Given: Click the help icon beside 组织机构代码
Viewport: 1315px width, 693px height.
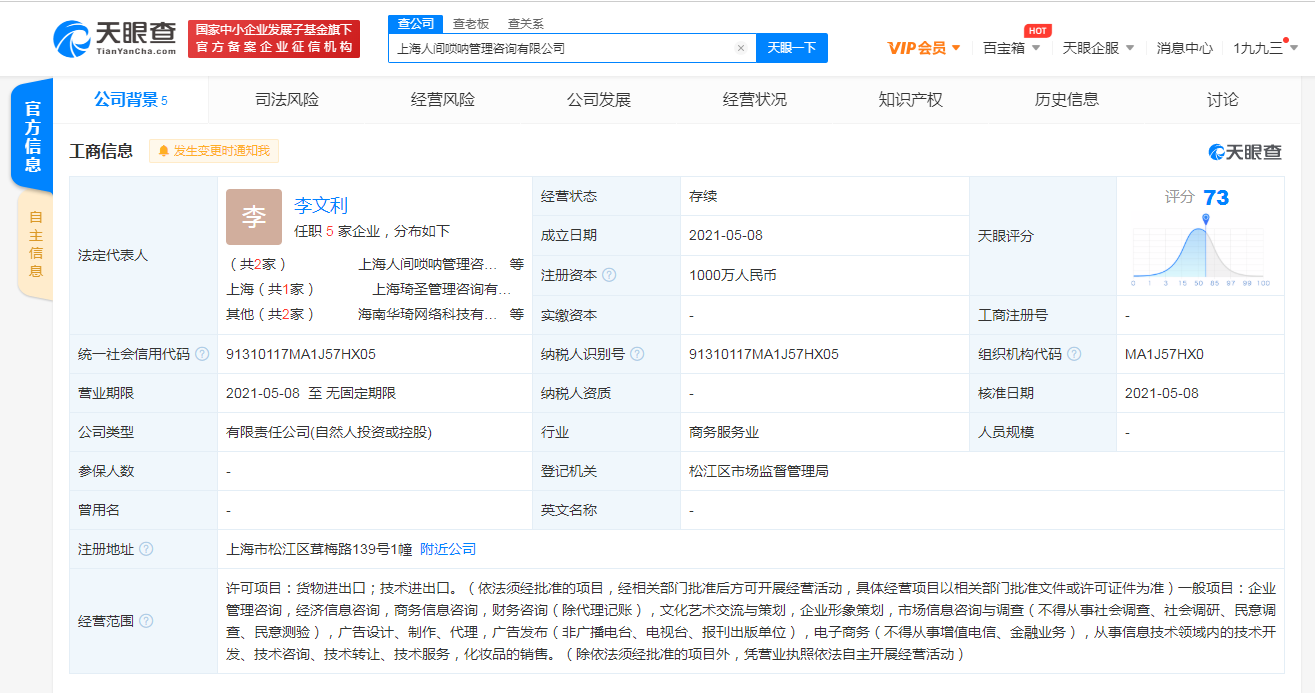Looking at the screenshot, I should pos(1075,353).
